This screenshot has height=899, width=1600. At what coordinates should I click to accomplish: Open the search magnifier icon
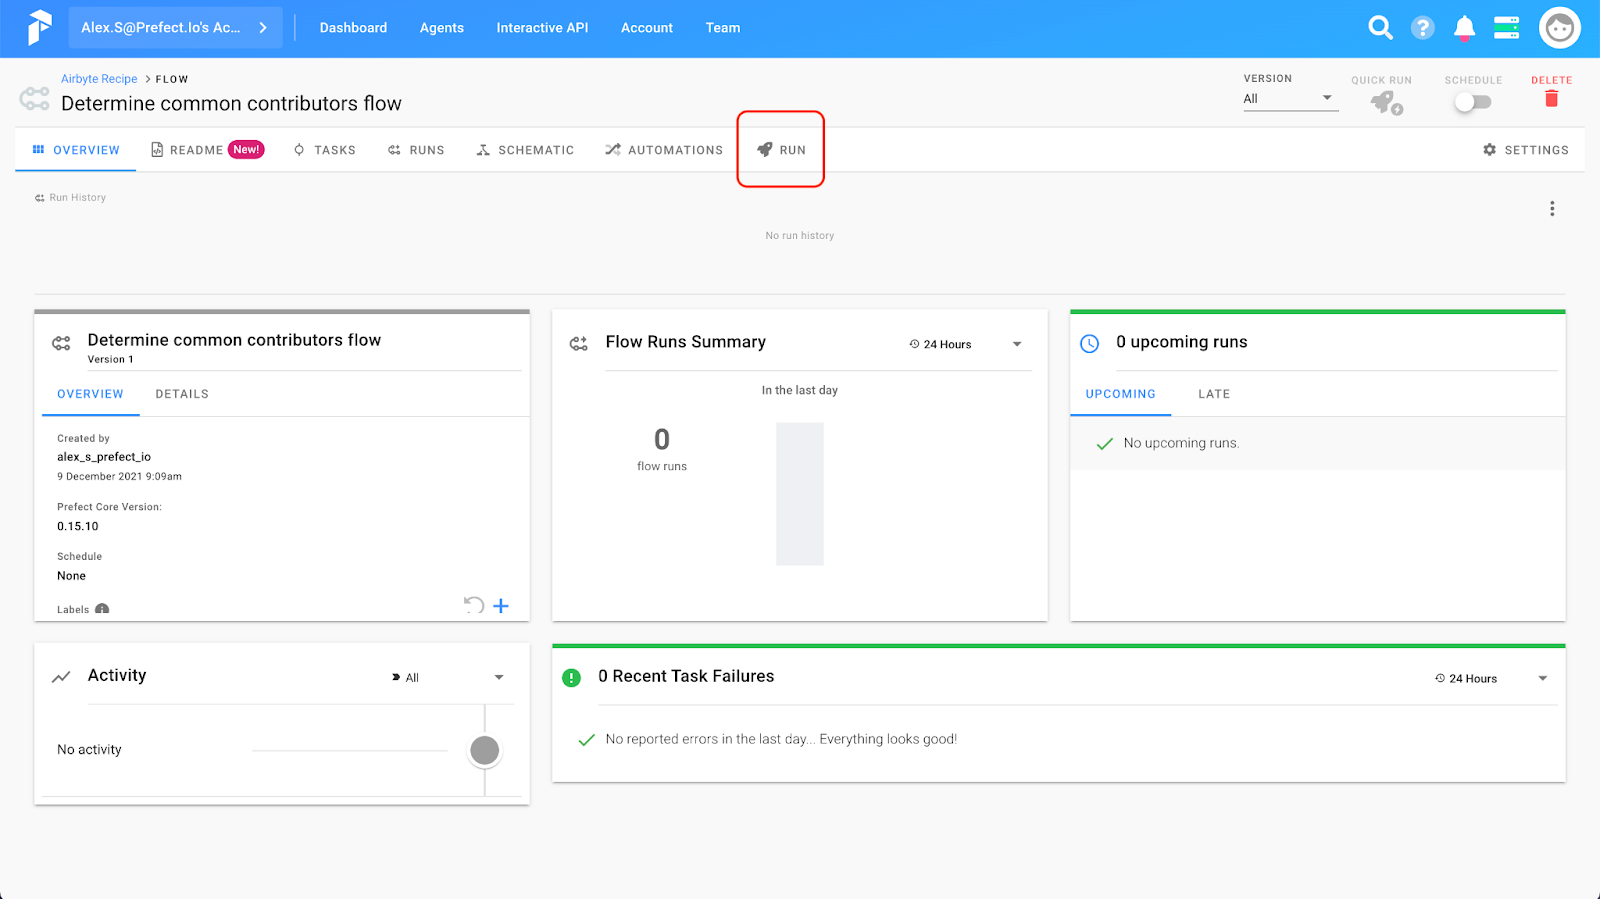point(1380,28)
